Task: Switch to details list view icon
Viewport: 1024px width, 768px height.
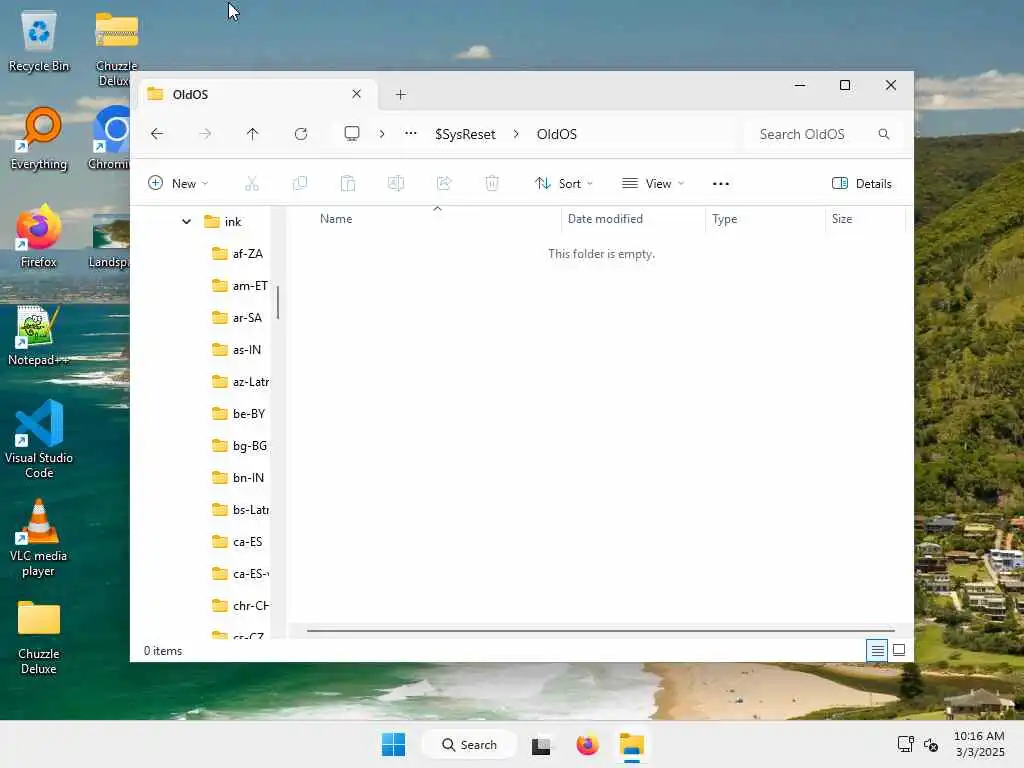Action: (x=877, y=650)
